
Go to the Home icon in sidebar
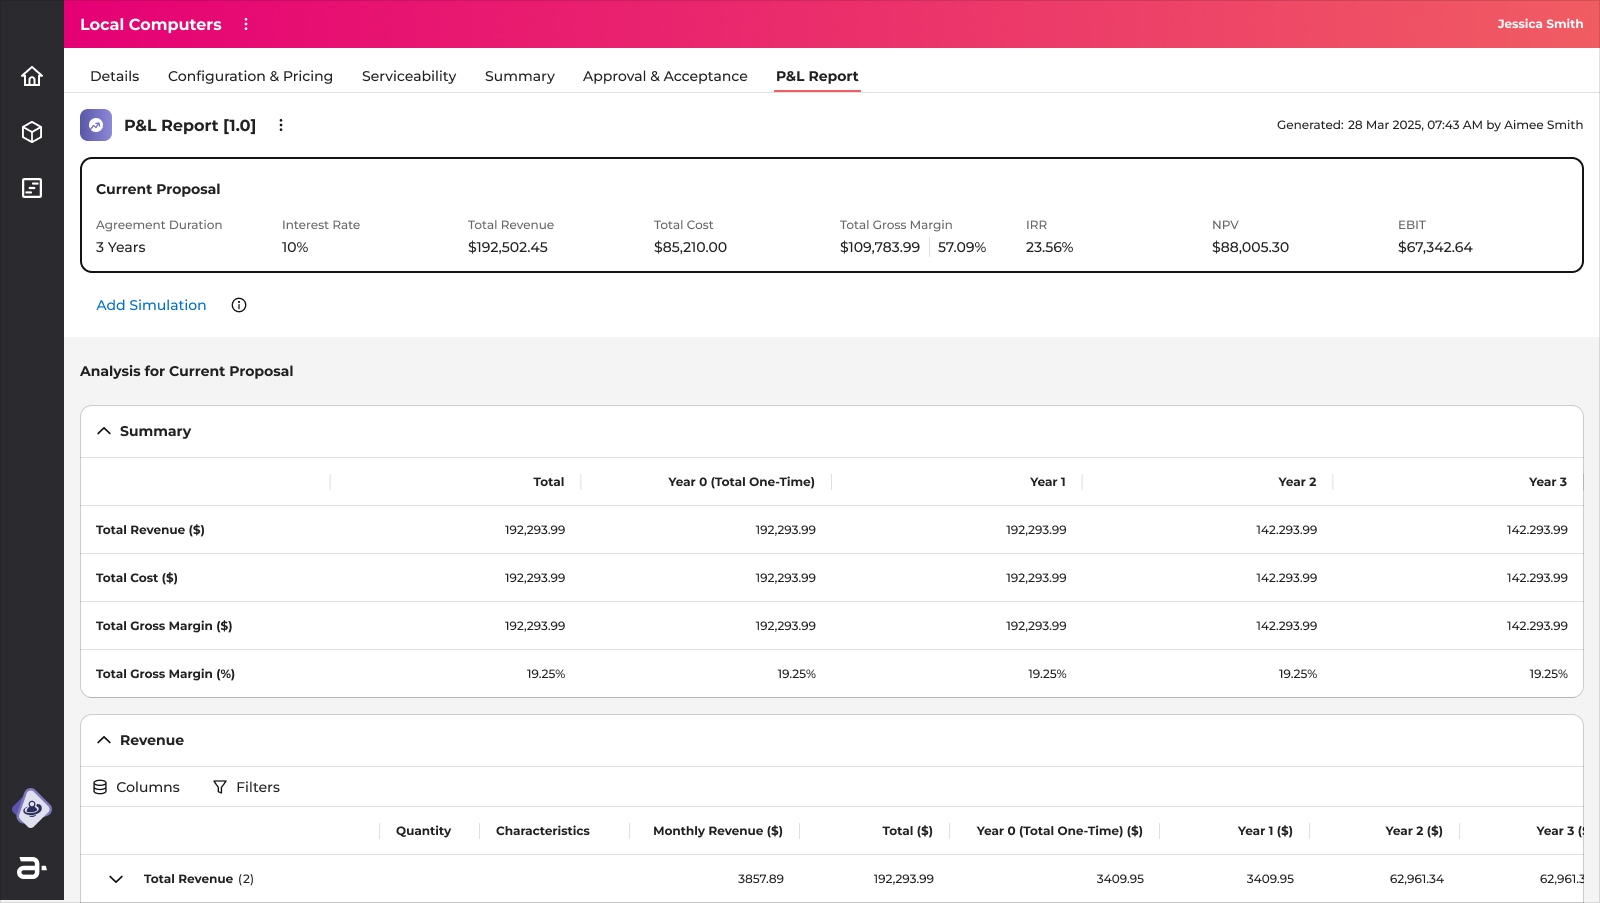32,76
